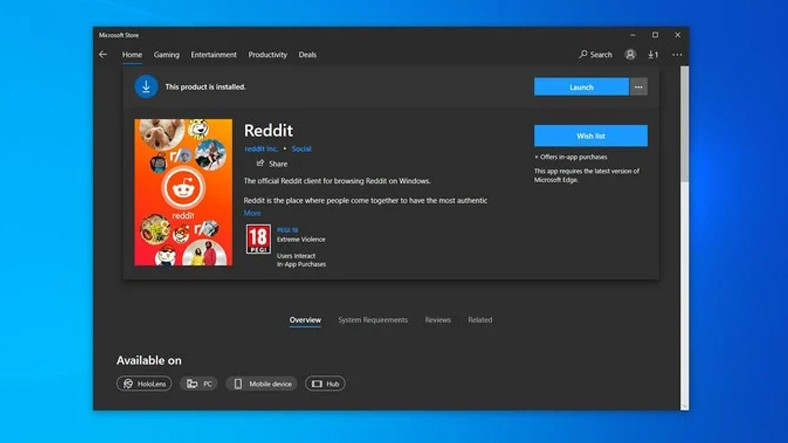Image resolution: width=788 pixels, height=443 pixels.
Task: Open the Social category link
Action: [x=302, y=149]
